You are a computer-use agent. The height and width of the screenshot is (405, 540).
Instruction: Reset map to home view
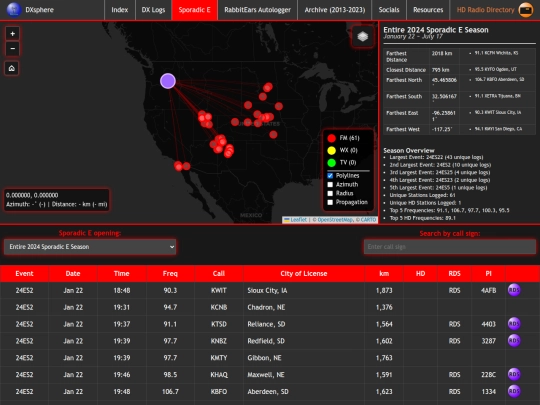(x=12, y=68)
